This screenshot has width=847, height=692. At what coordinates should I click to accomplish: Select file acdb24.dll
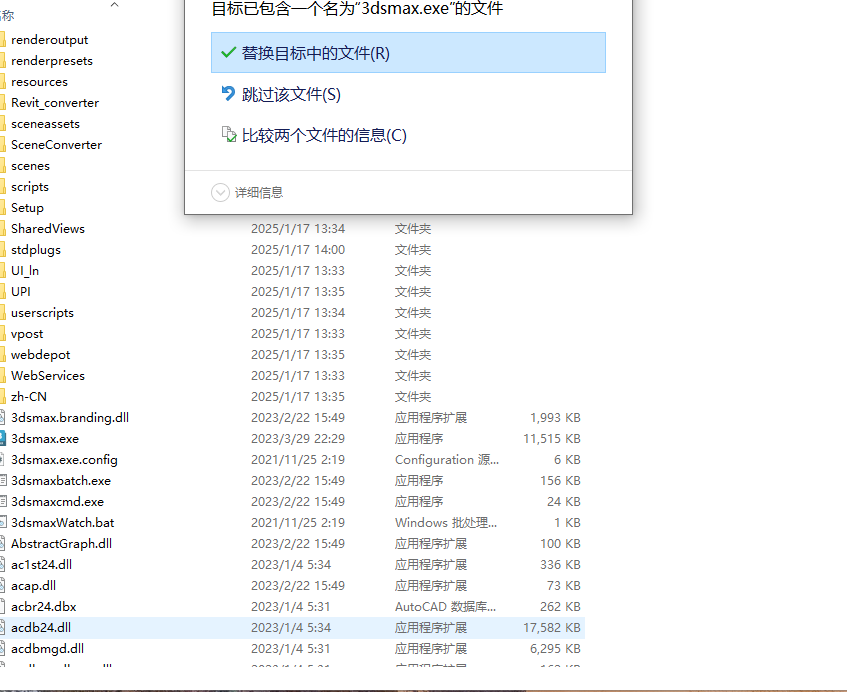pyautogui.click(x=41, y=628)
